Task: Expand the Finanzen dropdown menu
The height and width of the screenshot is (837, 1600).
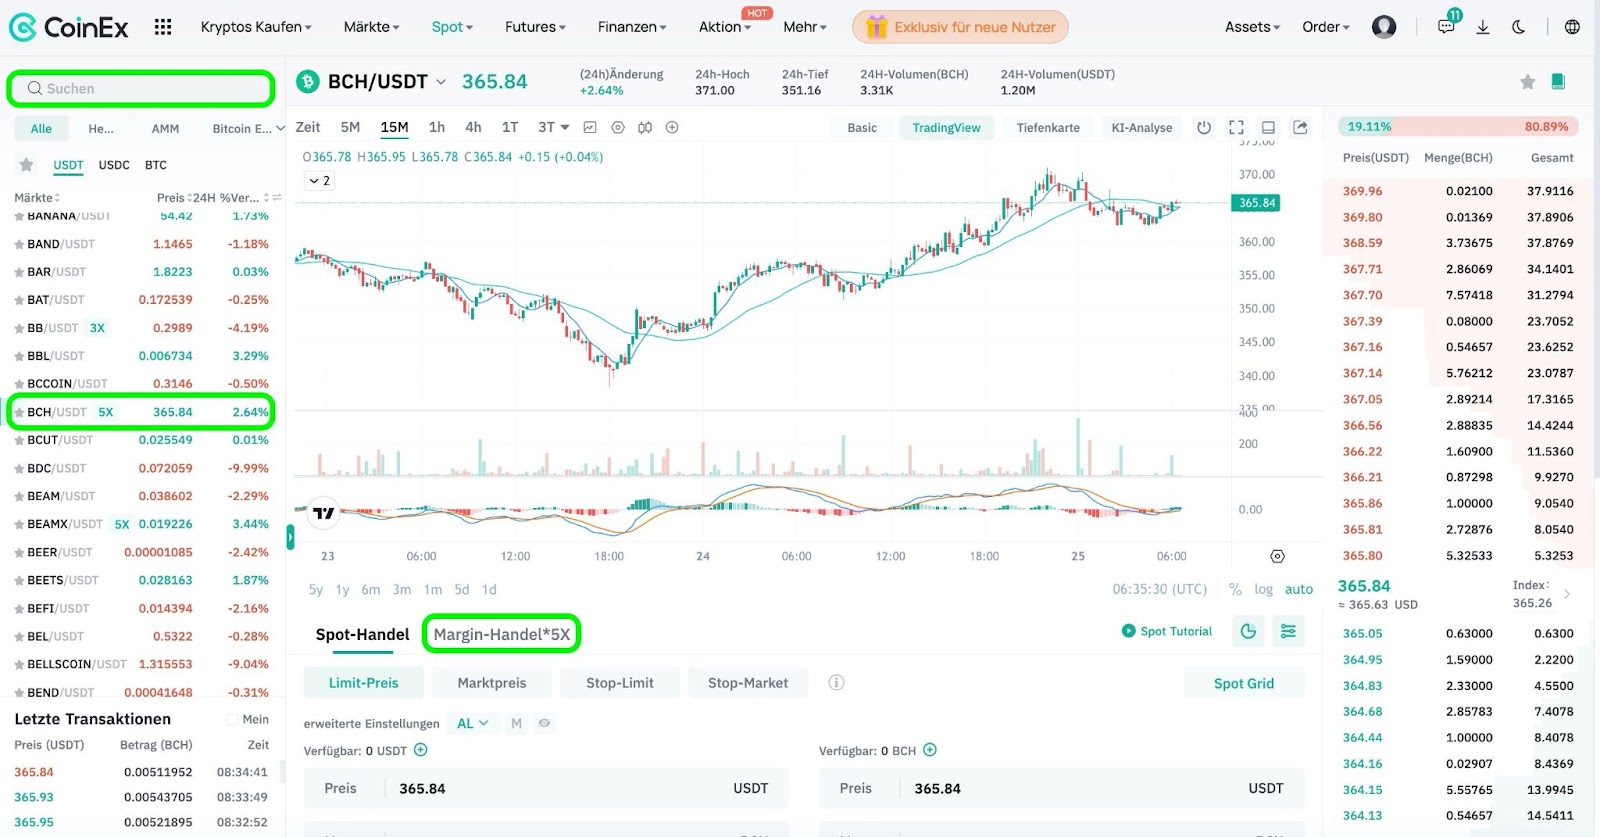Action: (632, 27)
